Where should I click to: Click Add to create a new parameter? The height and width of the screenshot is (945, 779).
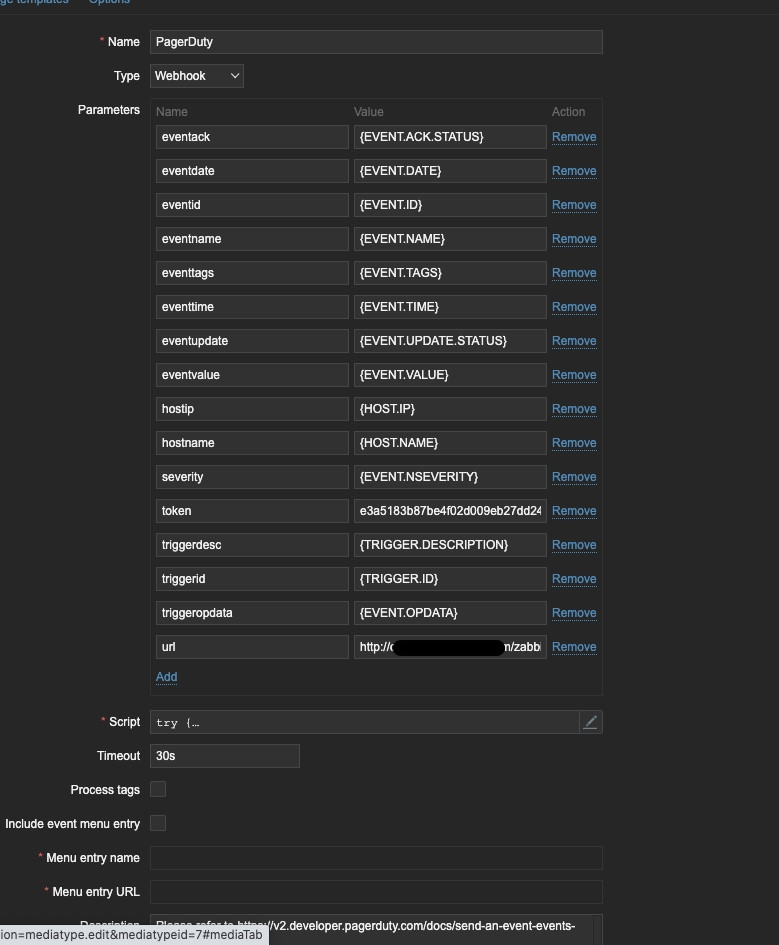coord(166,677)
